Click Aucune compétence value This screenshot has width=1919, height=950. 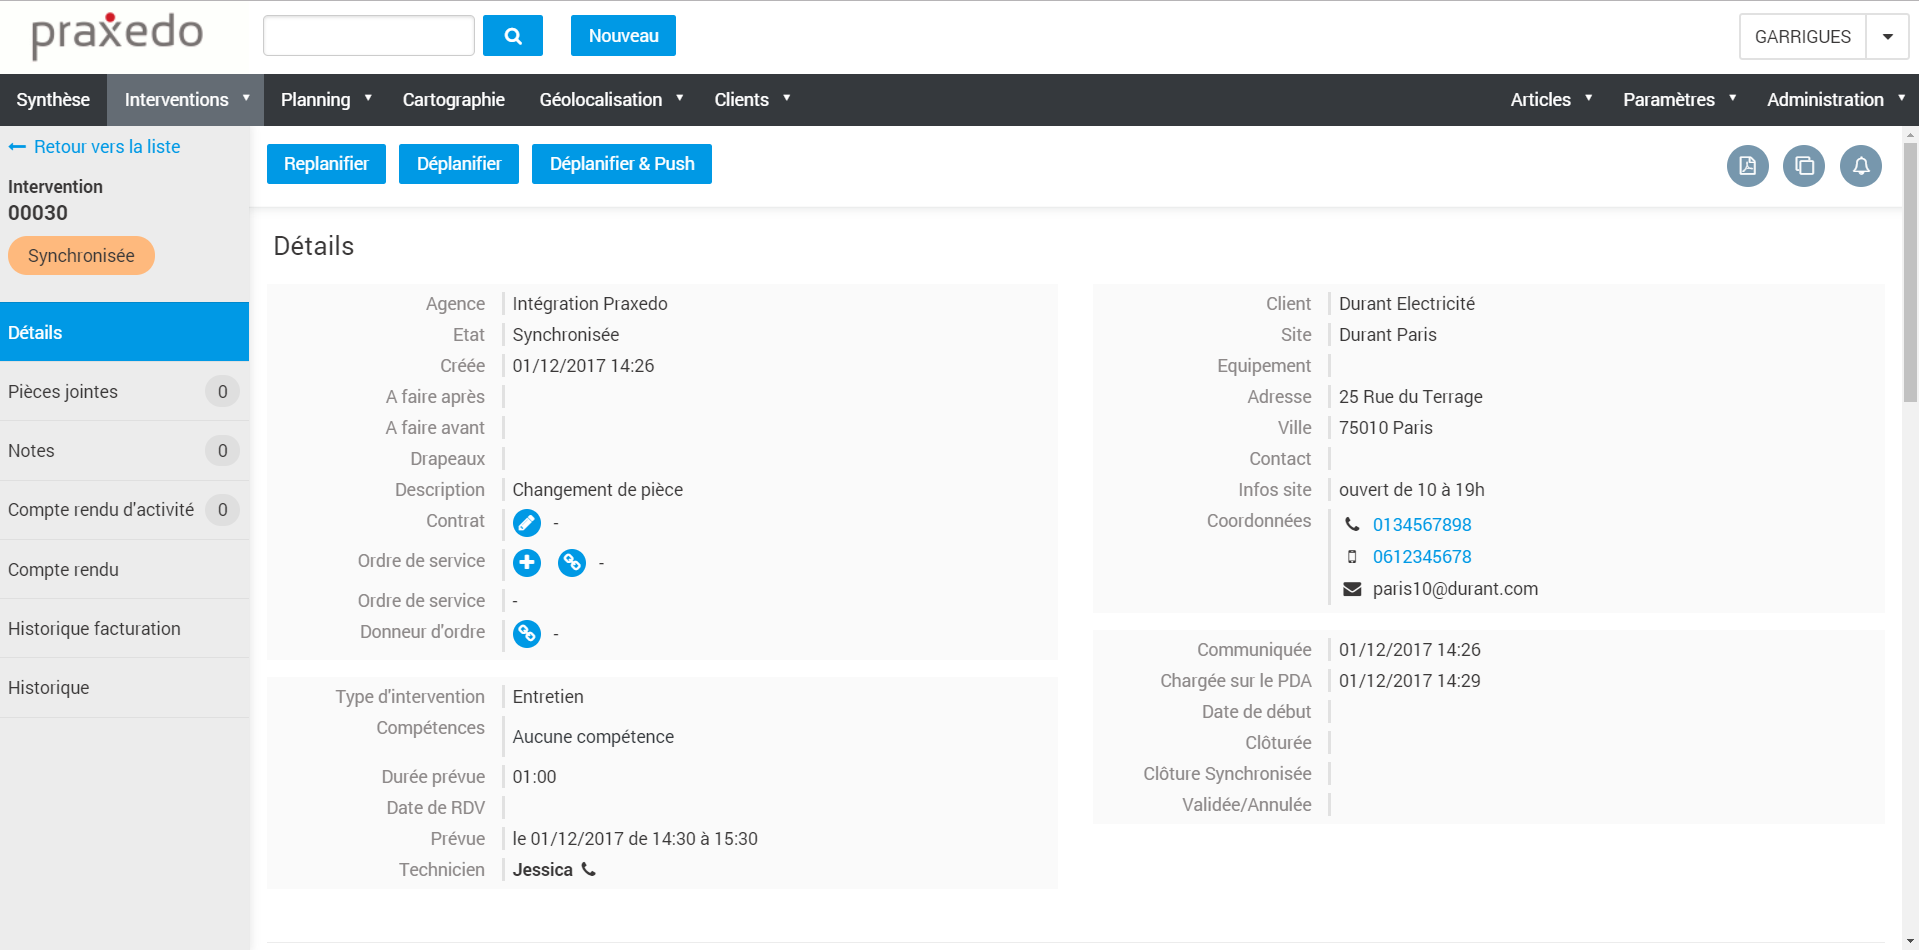coord(593,737)
